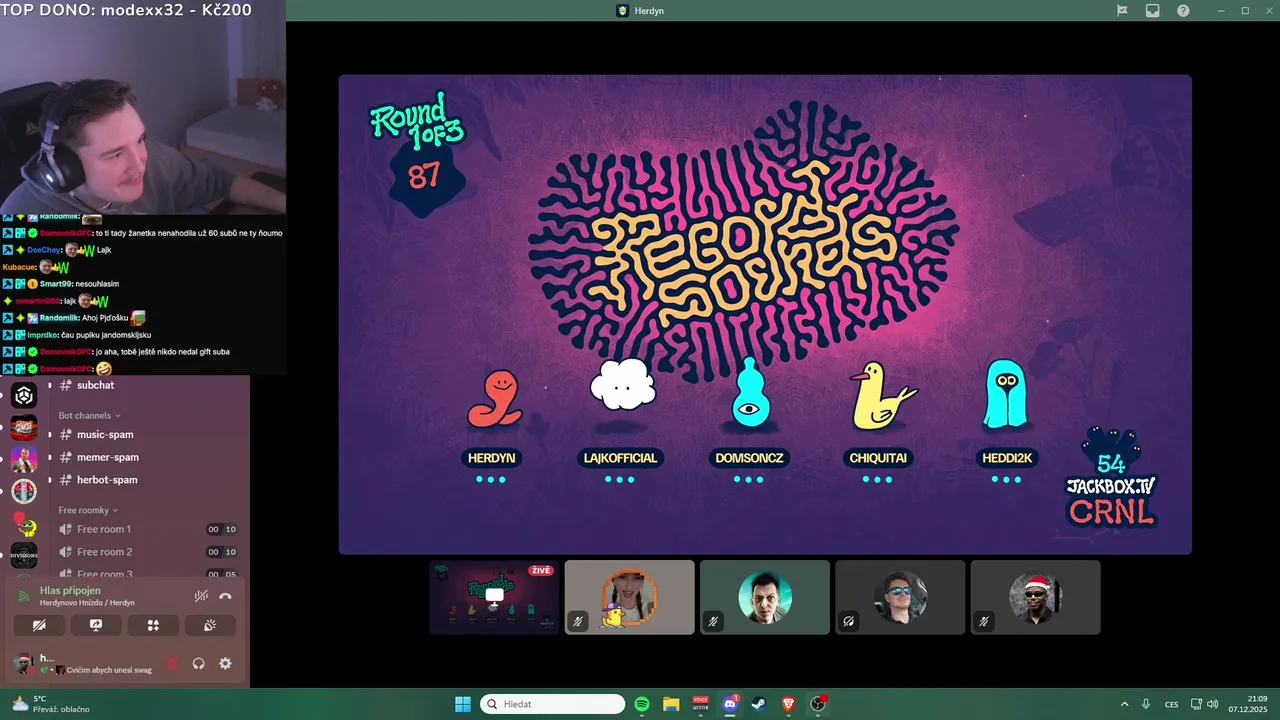Open File Explorer from the taskbar
The height and width of the screenshot is (720, 1280).
pos(671,704)
